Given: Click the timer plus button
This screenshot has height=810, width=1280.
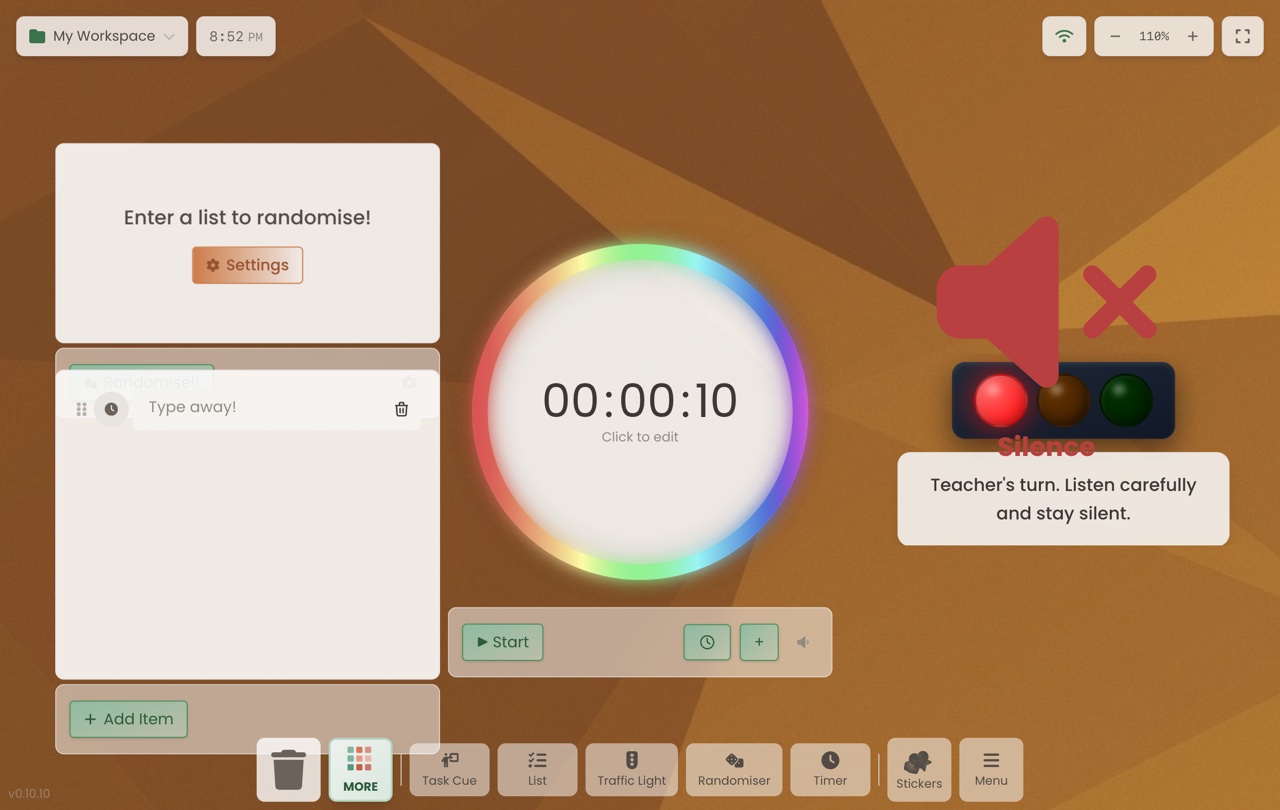Looking at the screenshot, I should coord(759,642).
